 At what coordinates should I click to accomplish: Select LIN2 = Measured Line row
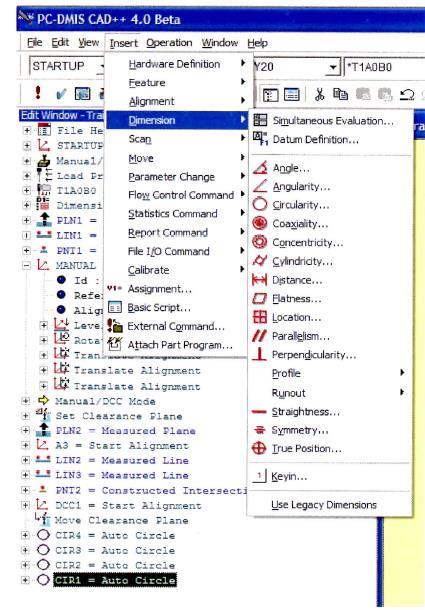122,460
